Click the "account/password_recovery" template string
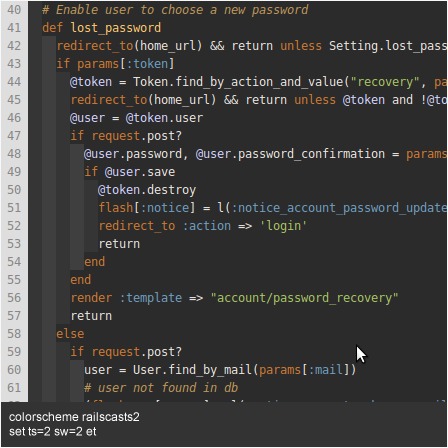Viewport: 448px width, 448px height. click(304, 298)
